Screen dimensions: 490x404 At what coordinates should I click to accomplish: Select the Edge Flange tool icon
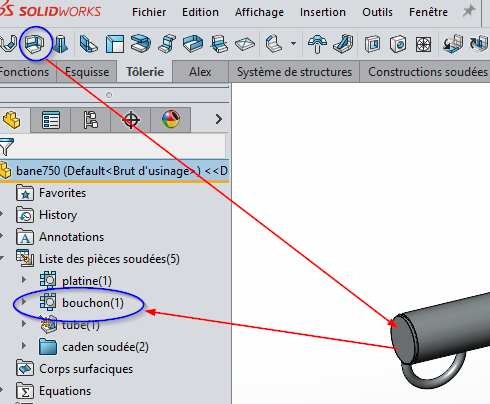coord(89,44)
